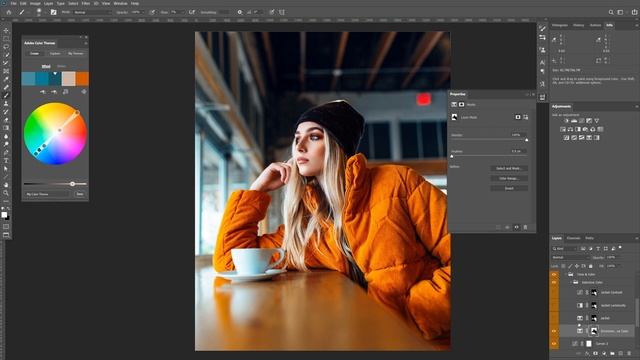Screen dimensions: 640x360
Task: Open the layer filter Kind dropdown
Action: [x=564, y=249]
